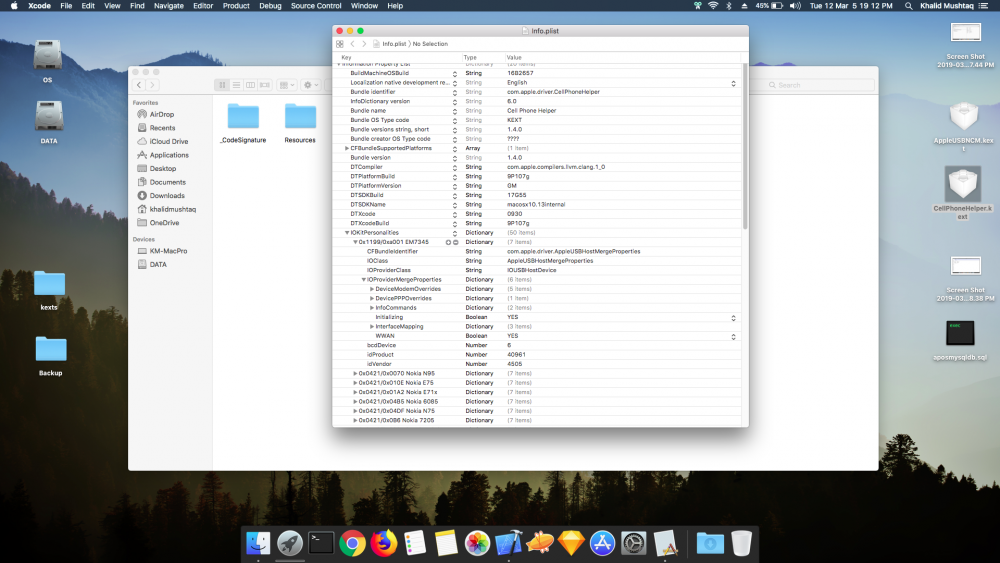Open Xcode from the Dock
The height and width of the screenshot is (563, 1000).
coord(508,543)
